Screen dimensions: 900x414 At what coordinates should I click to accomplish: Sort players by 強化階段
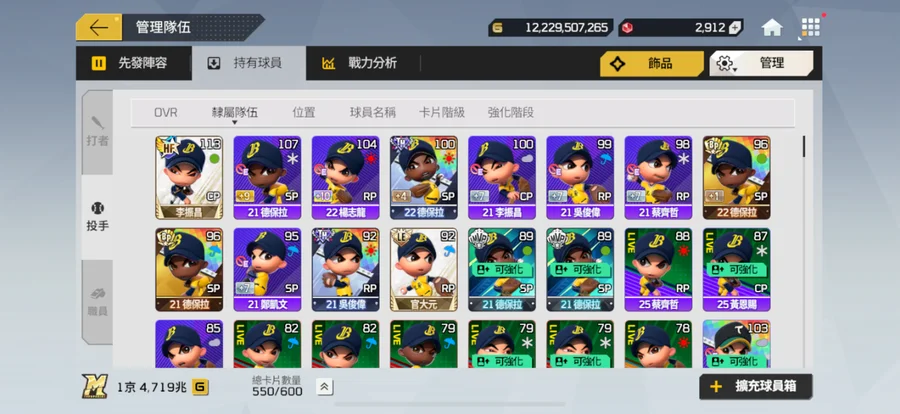(511, 113)
